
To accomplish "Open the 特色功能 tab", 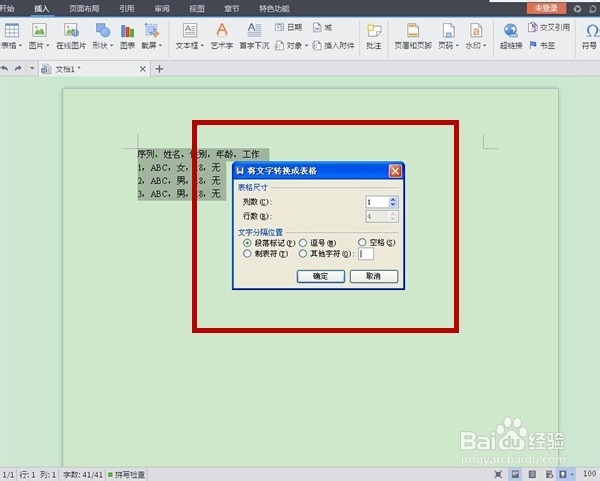I will (274, 8).
